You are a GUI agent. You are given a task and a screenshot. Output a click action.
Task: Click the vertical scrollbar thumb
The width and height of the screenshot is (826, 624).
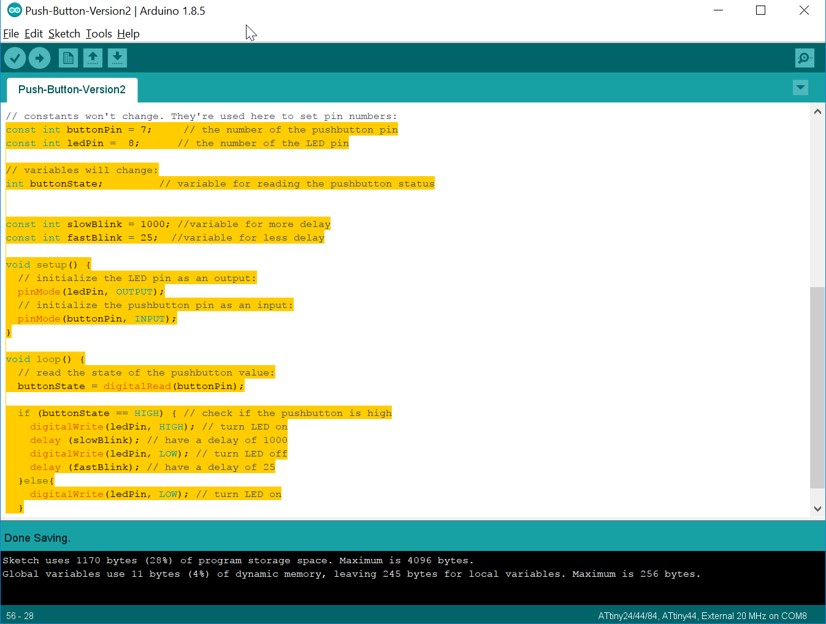click(818, 387)
